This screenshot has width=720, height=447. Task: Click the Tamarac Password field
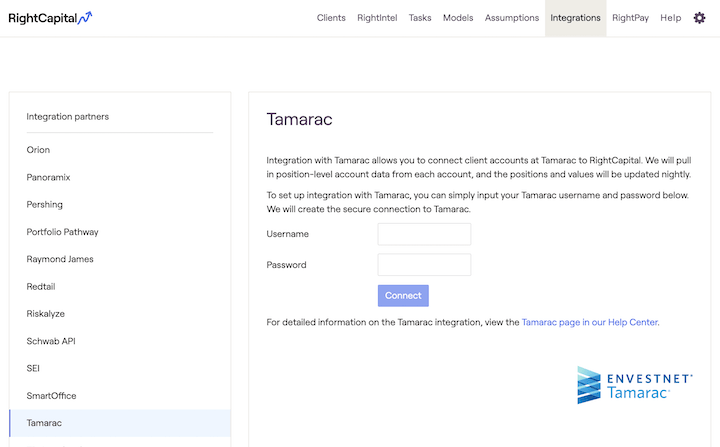[x=424, y=265]
